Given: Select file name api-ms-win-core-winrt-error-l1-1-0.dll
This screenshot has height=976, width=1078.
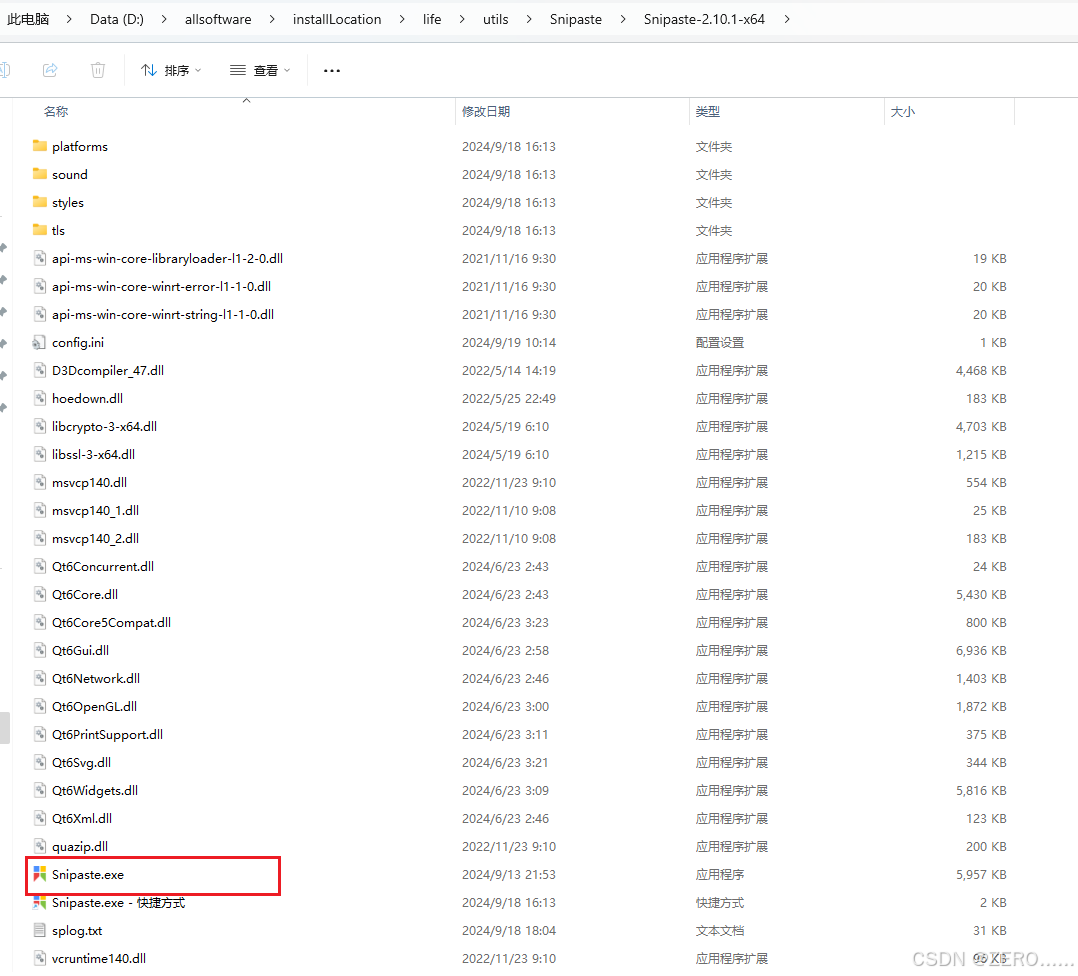Looking at the screenshot, I should (161, 287).
